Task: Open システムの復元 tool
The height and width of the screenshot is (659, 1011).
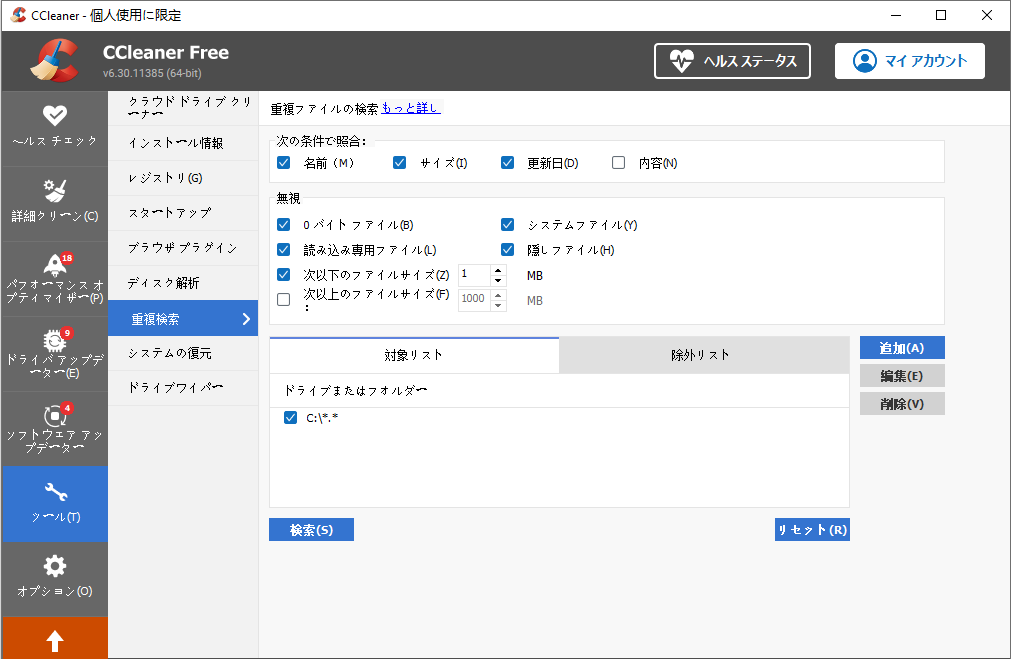Action: click(x=183, y=353)
